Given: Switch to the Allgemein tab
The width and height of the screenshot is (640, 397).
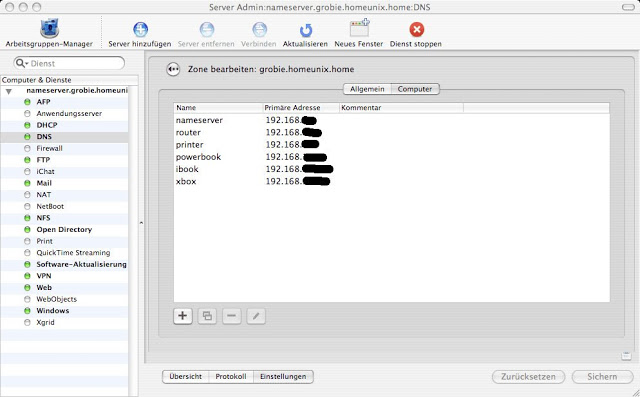Looking at the screenshot, I should (367, 89).
